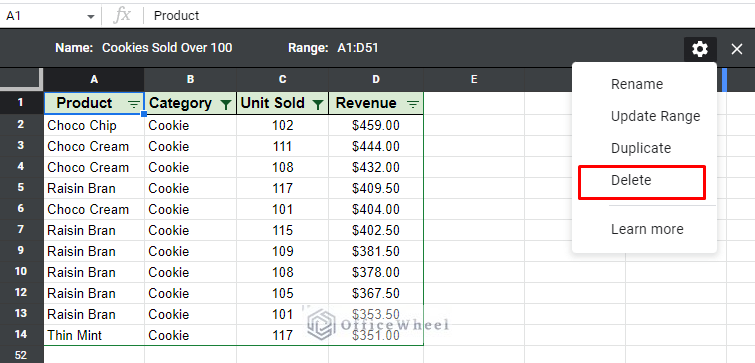
Task: Select the Category header cell
Action: 190,104
